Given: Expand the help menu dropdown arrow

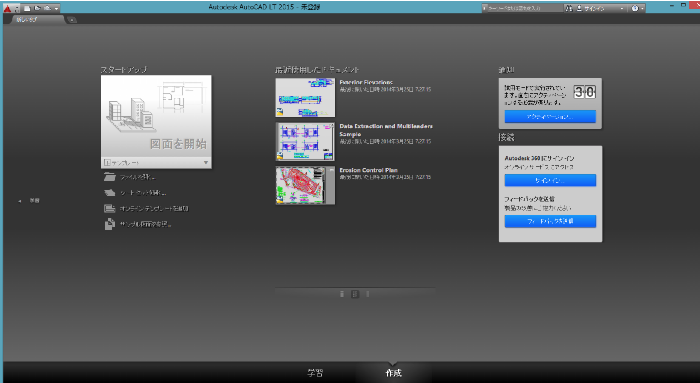Looking at the screenshot, I should tap(642, 8).
